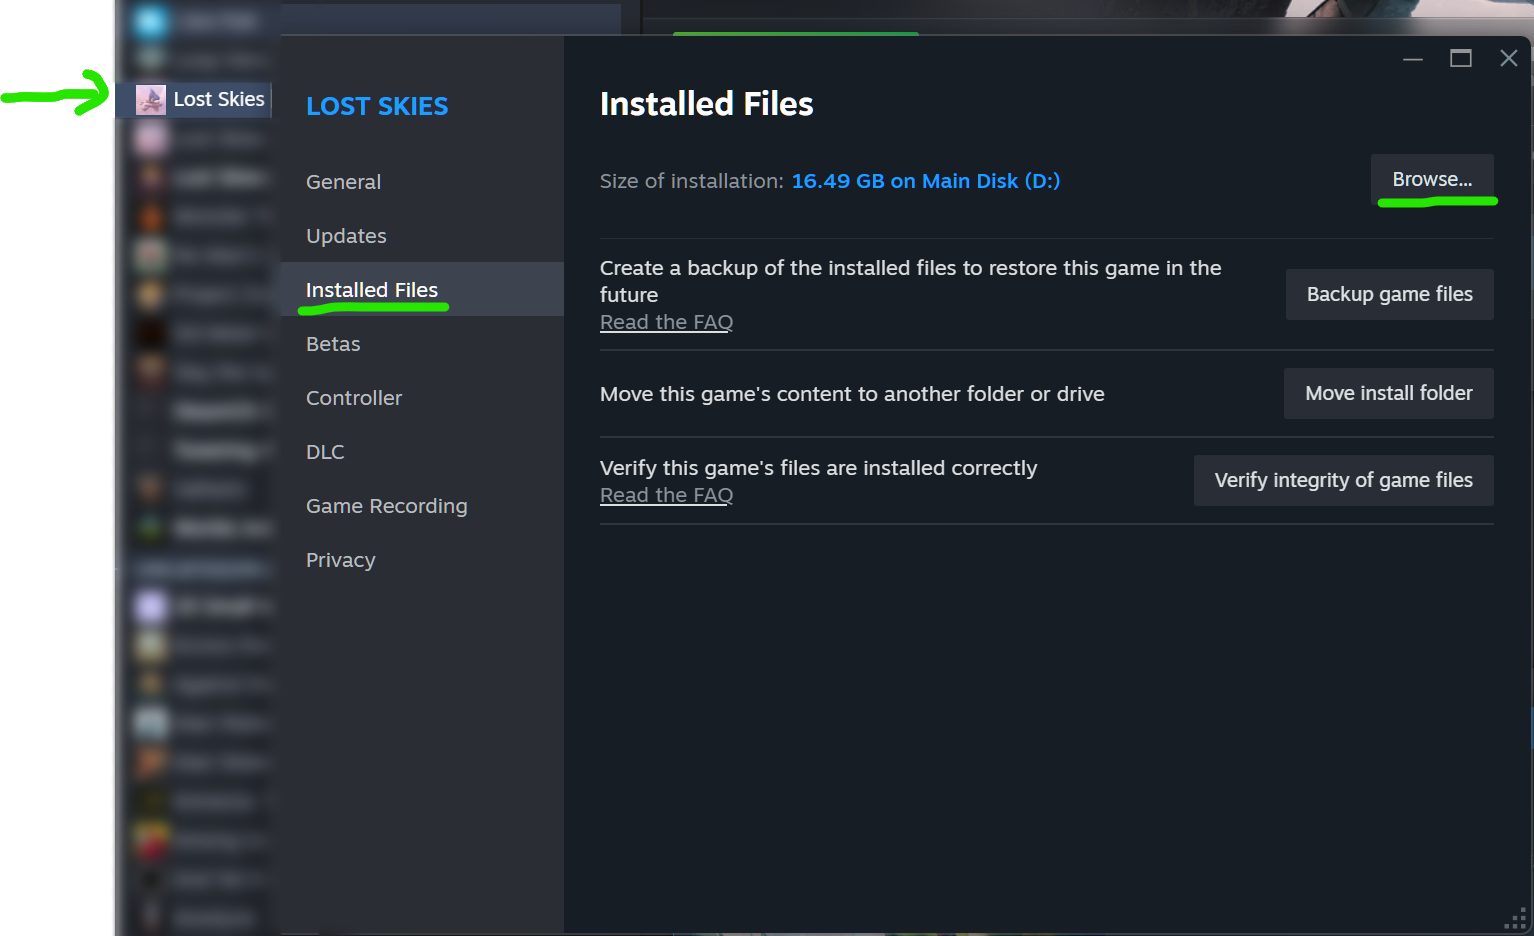Open Read the FAQ link under backup
This screenshot has height=936, width=1534.
click(666, 322)
